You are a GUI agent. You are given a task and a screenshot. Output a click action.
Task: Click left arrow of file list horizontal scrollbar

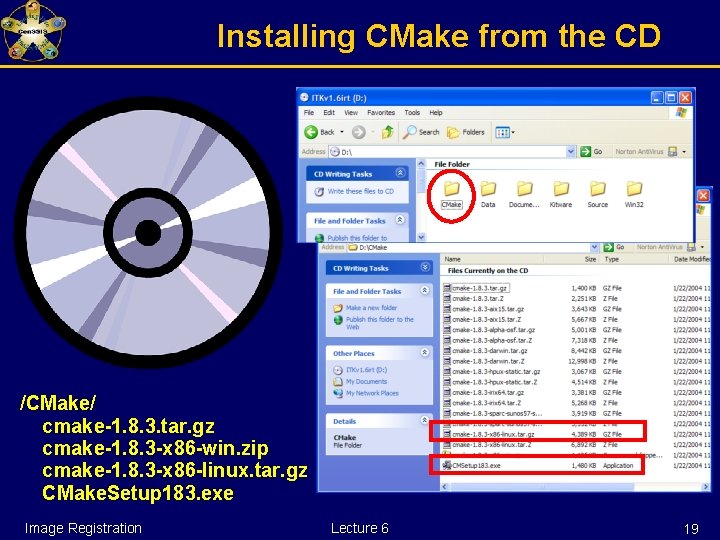(444, 486)
